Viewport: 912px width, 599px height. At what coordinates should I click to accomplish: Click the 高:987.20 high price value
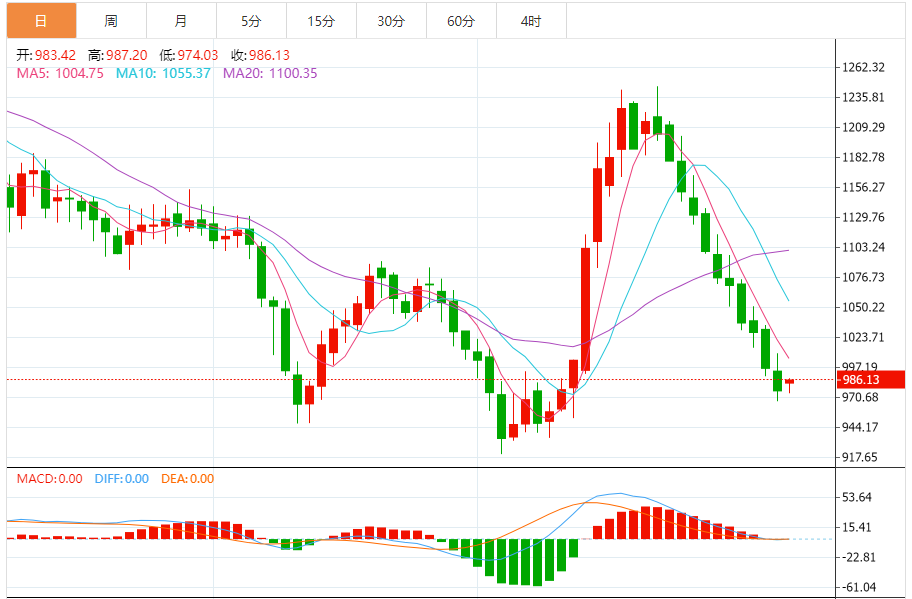point(117,55)
